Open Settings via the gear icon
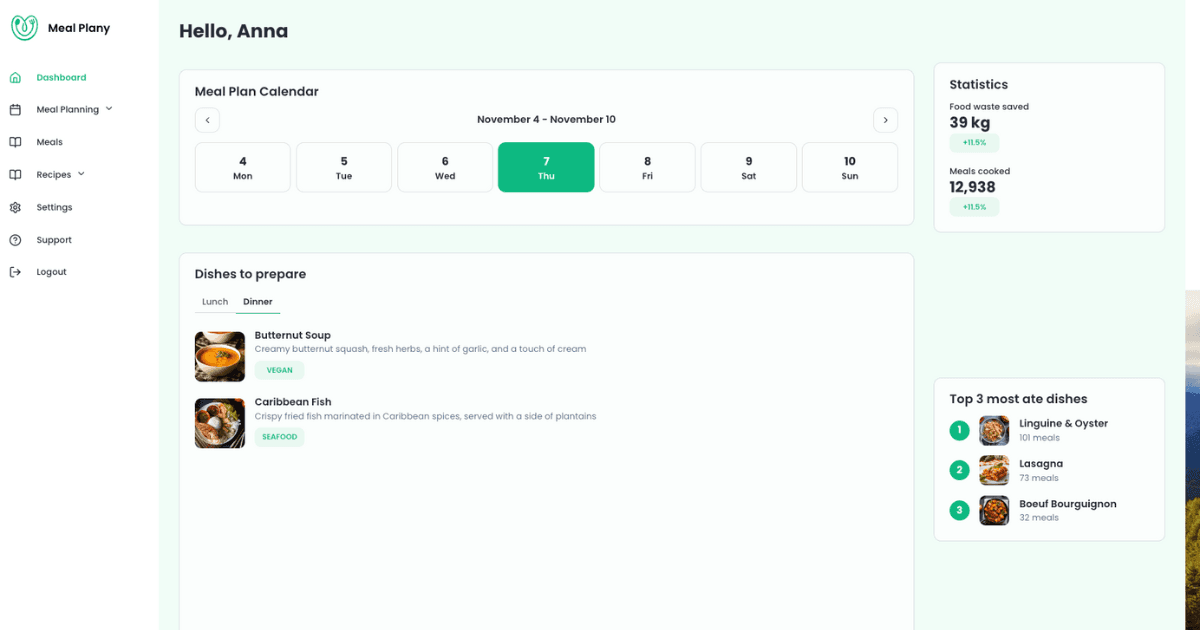 (x=15, y=207)
